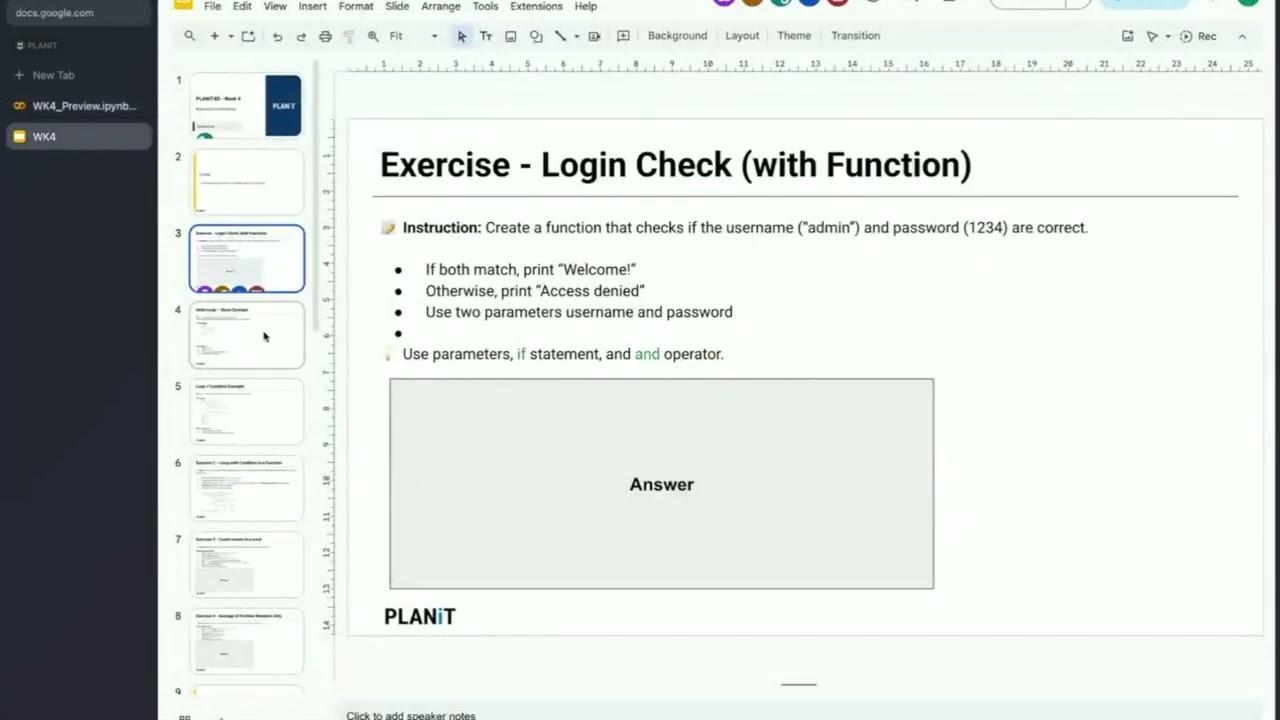Expand the pointer options dropdown near Rec

click(1167, 36)
